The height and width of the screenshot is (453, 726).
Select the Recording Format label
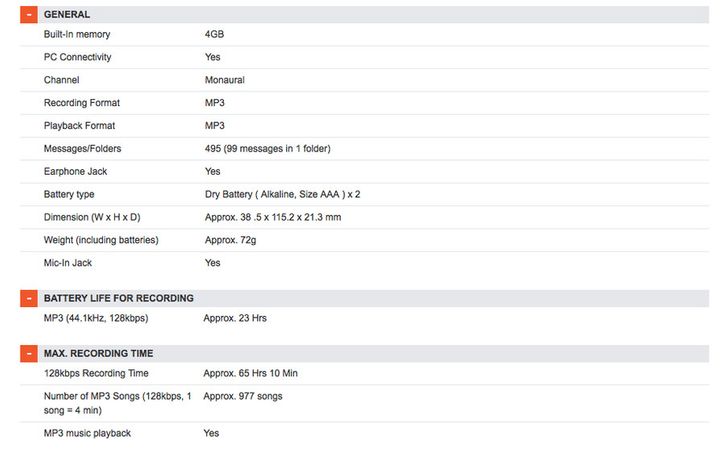(80, 103)
